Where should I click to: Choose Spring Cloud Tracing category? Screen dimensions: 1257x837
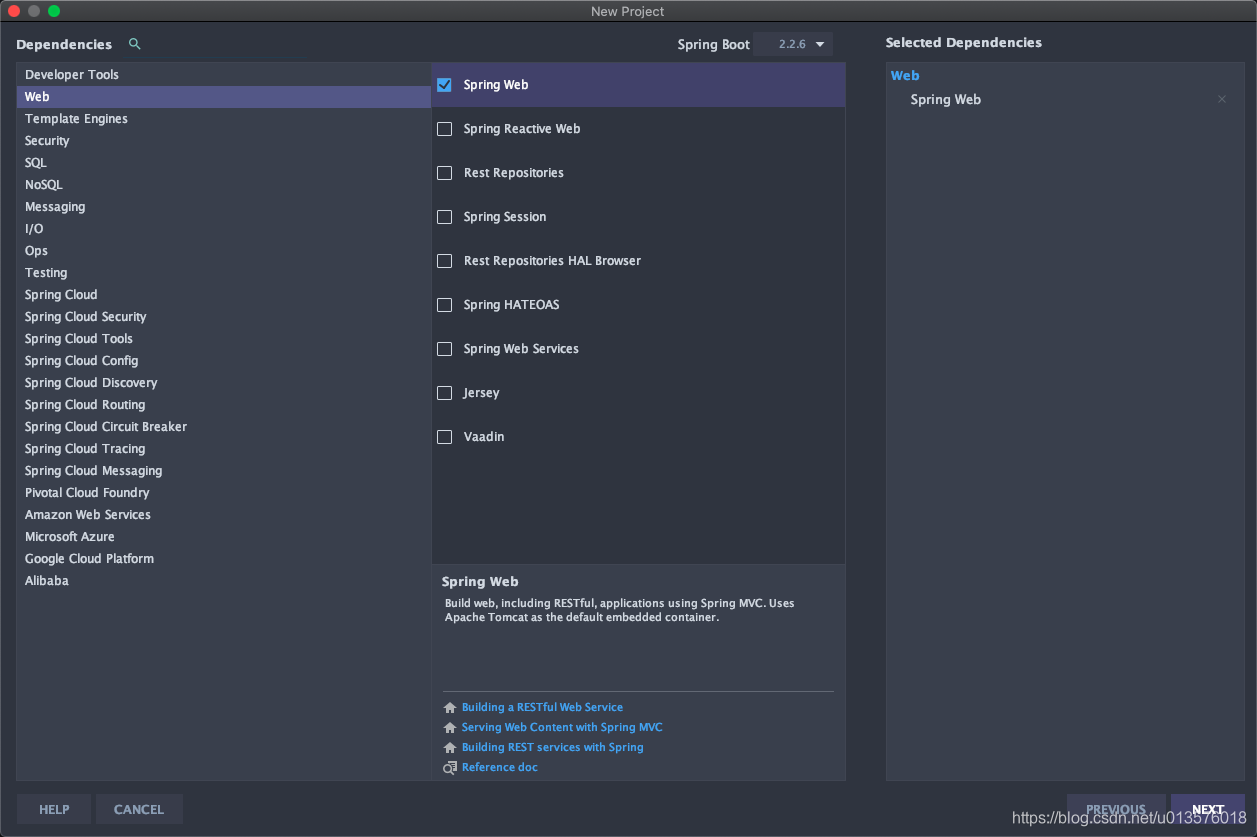pyautogui.click(x=223, y=449)
